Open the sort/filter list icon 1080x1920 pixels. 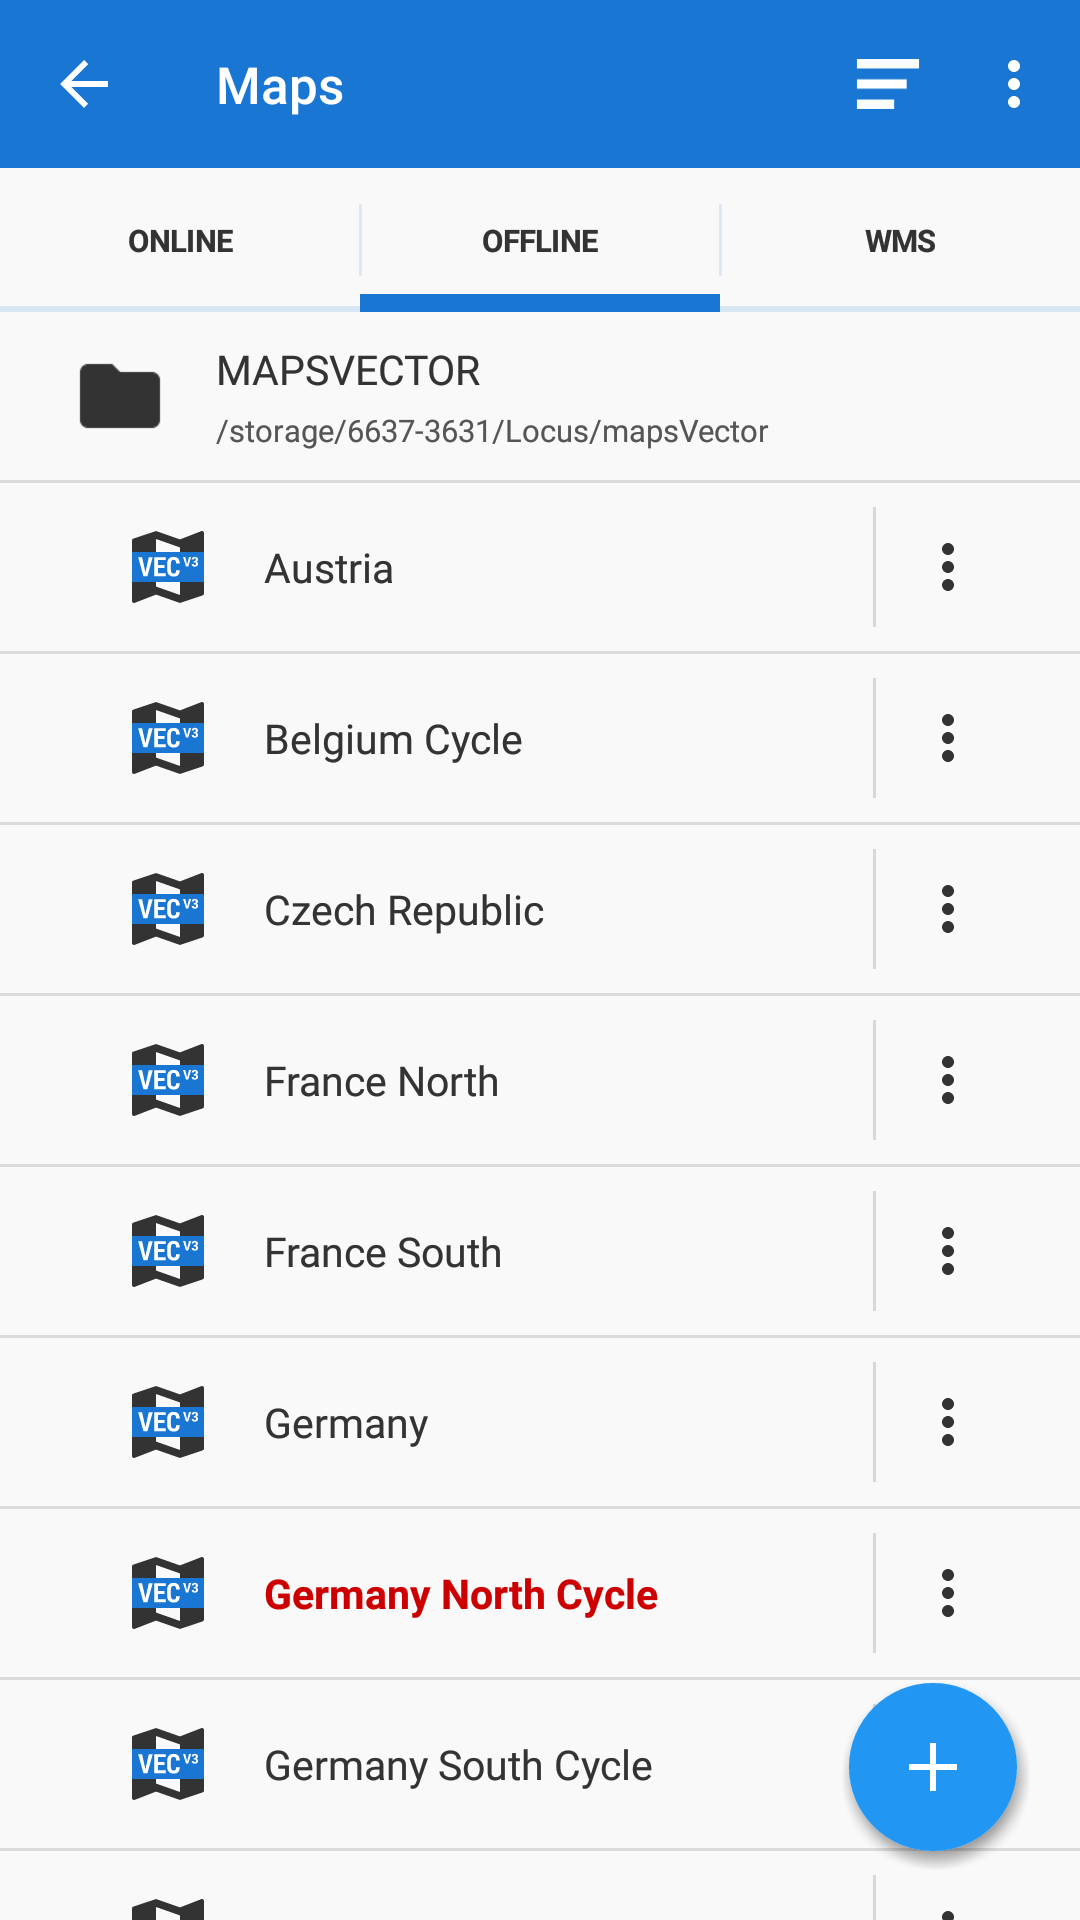[x=887, y=84]
